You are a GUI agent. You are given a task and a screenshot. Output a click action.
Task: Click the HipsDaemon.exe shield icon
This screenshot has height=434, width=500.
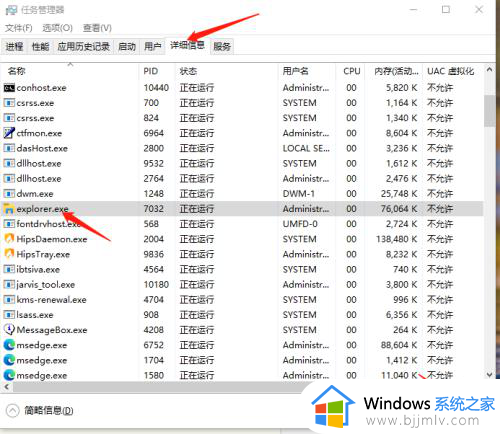[x=9, y=239]
